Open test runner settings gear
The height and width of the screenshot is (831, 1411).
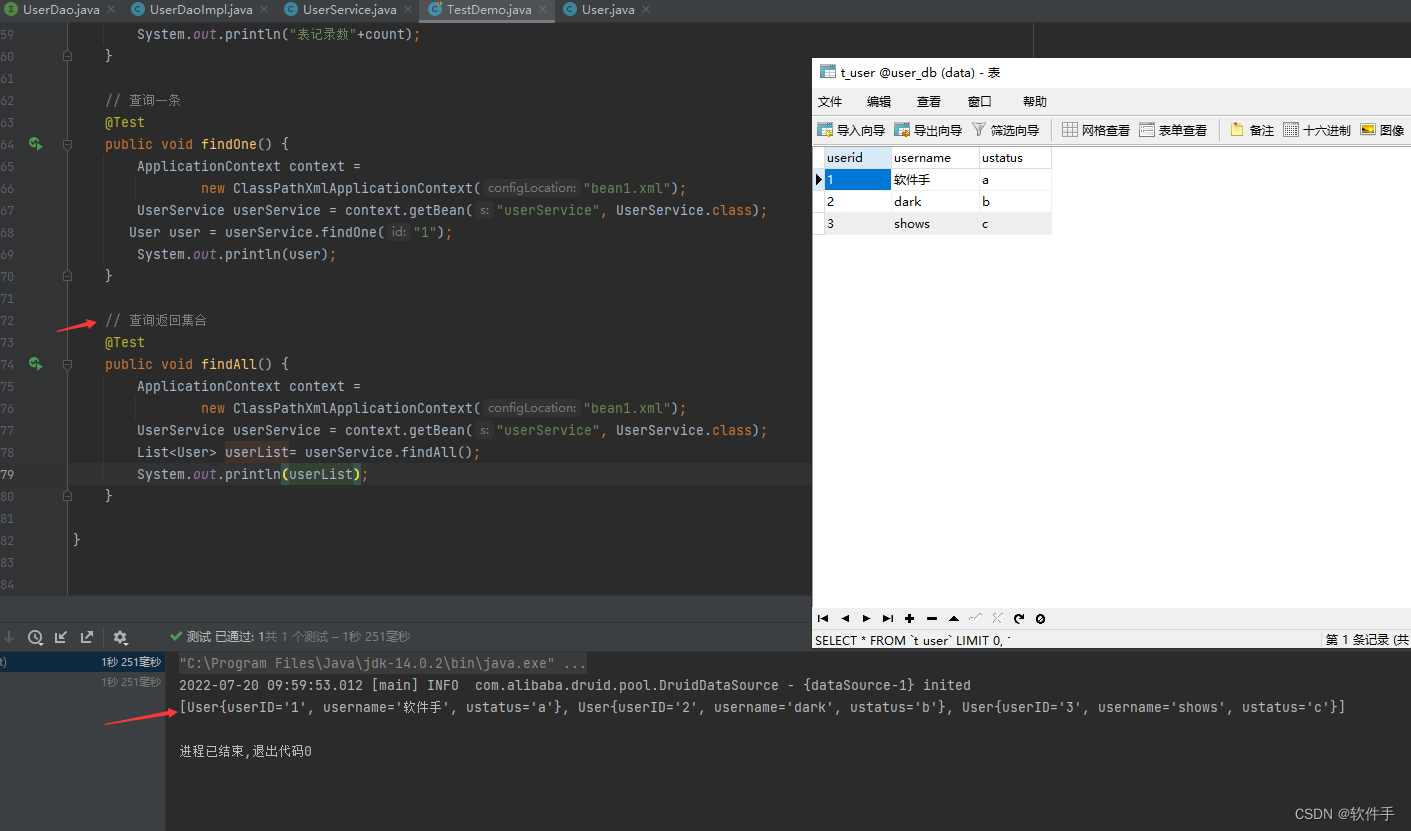[120, 636]
